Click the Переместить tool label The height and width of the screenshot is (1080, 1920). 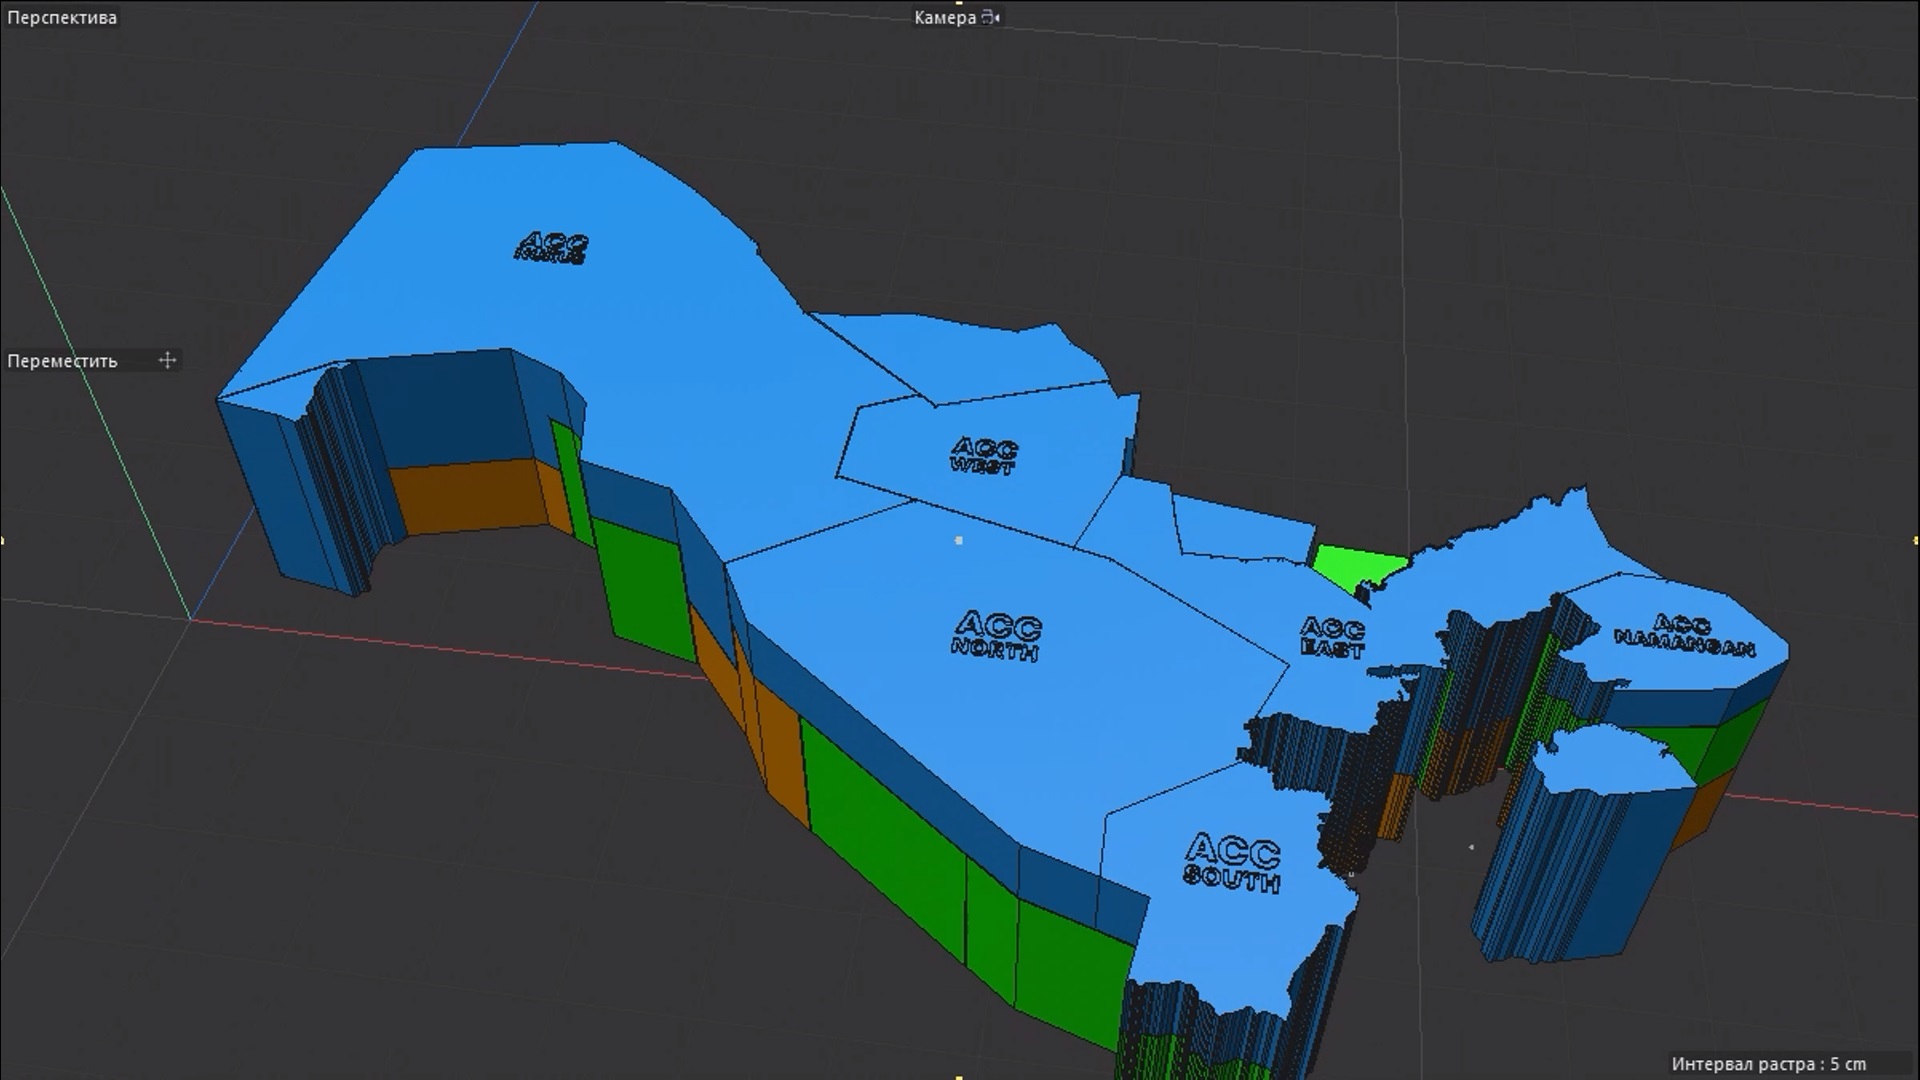click(62, 361)
